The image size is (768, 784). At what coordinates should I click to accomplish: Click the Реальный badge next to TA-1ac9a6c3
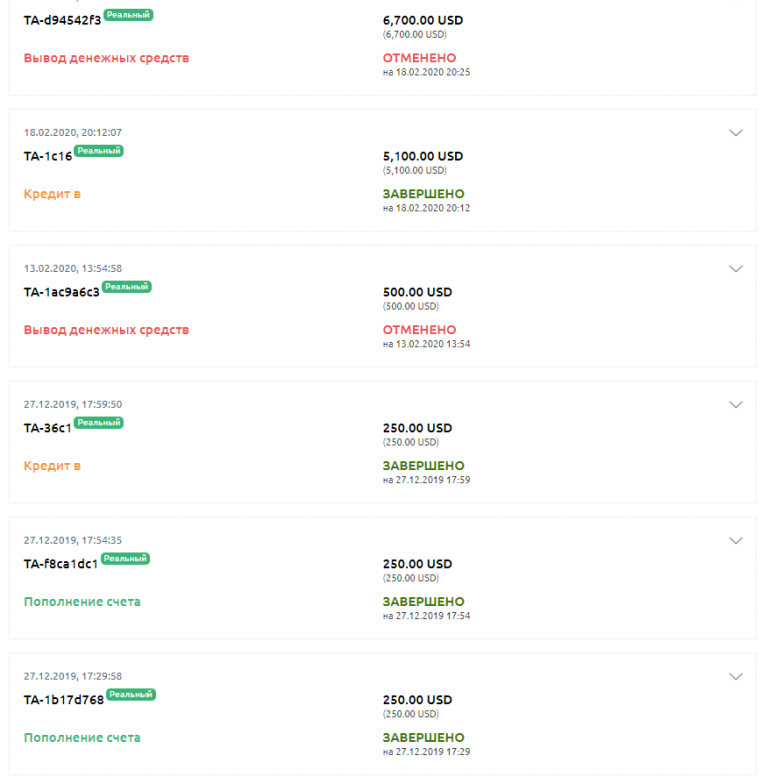[127, 287]
